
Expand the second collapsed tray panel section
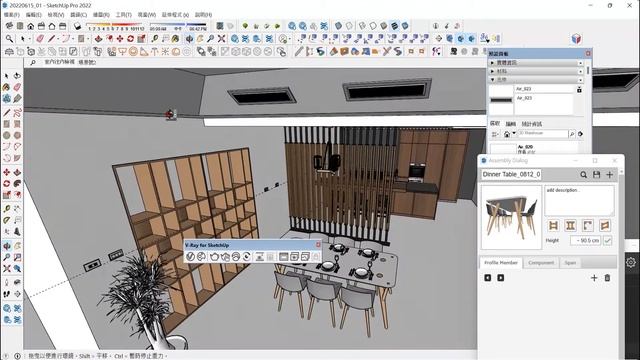click(492, 71)
